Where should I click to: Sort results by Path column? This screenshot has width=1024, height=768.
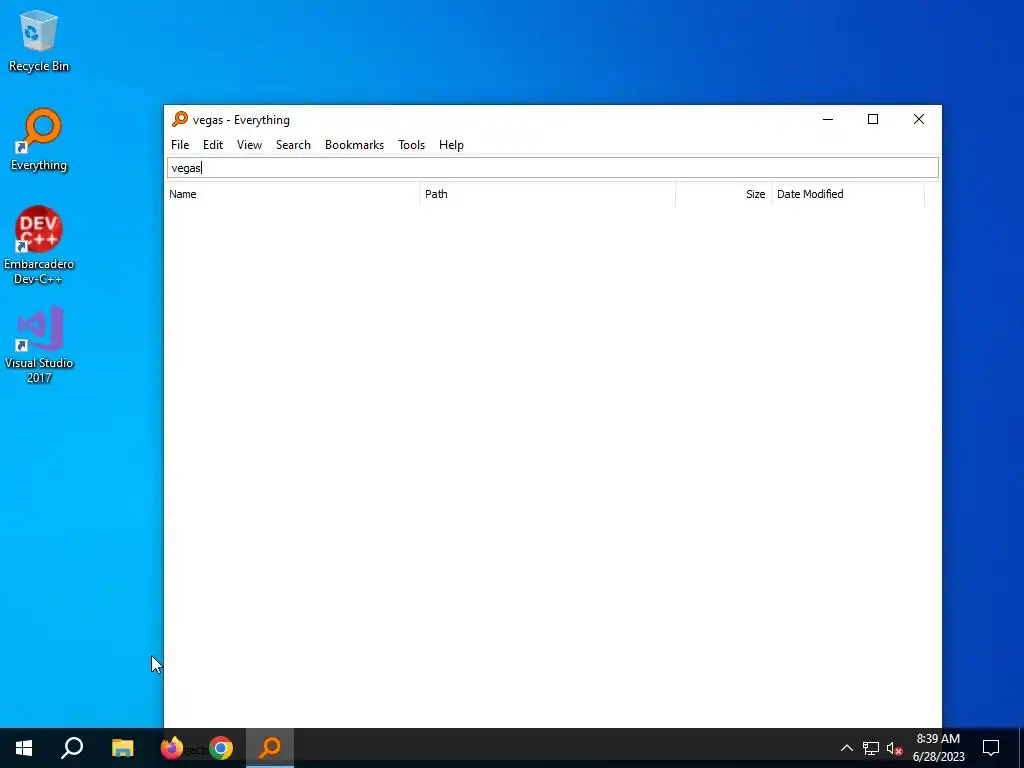547,194
